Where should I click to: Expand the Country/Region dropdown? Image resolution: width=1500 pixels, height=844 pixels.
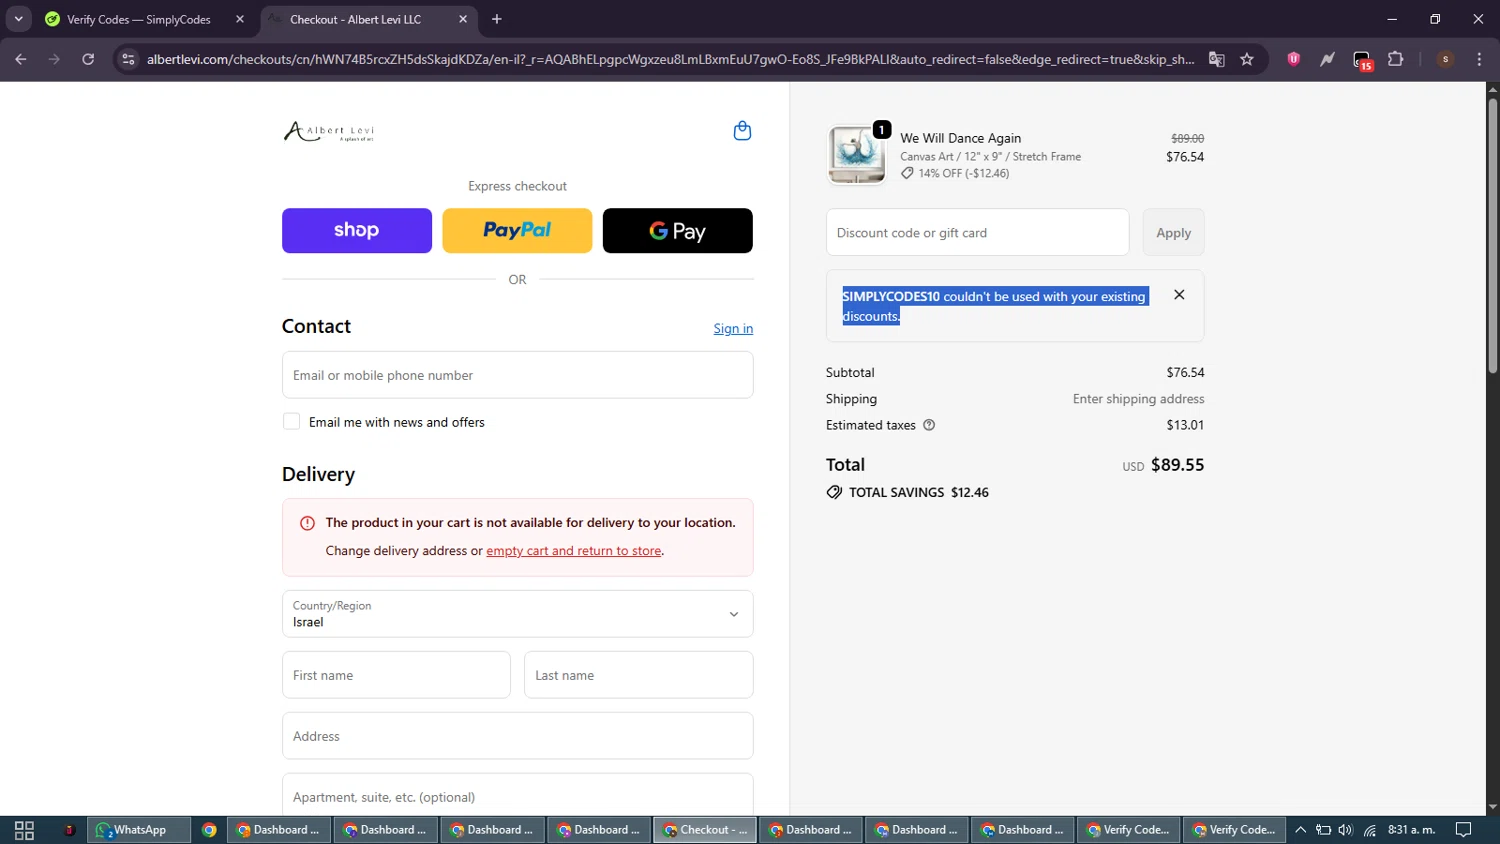[x=517, y=614]
